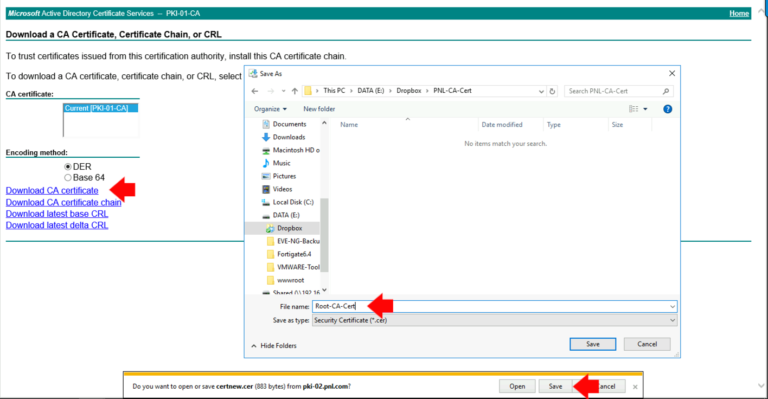The height and width of the screenshot is (399, 768).
Task: Click This PC in the breadcrumb path
Action: 334,91
